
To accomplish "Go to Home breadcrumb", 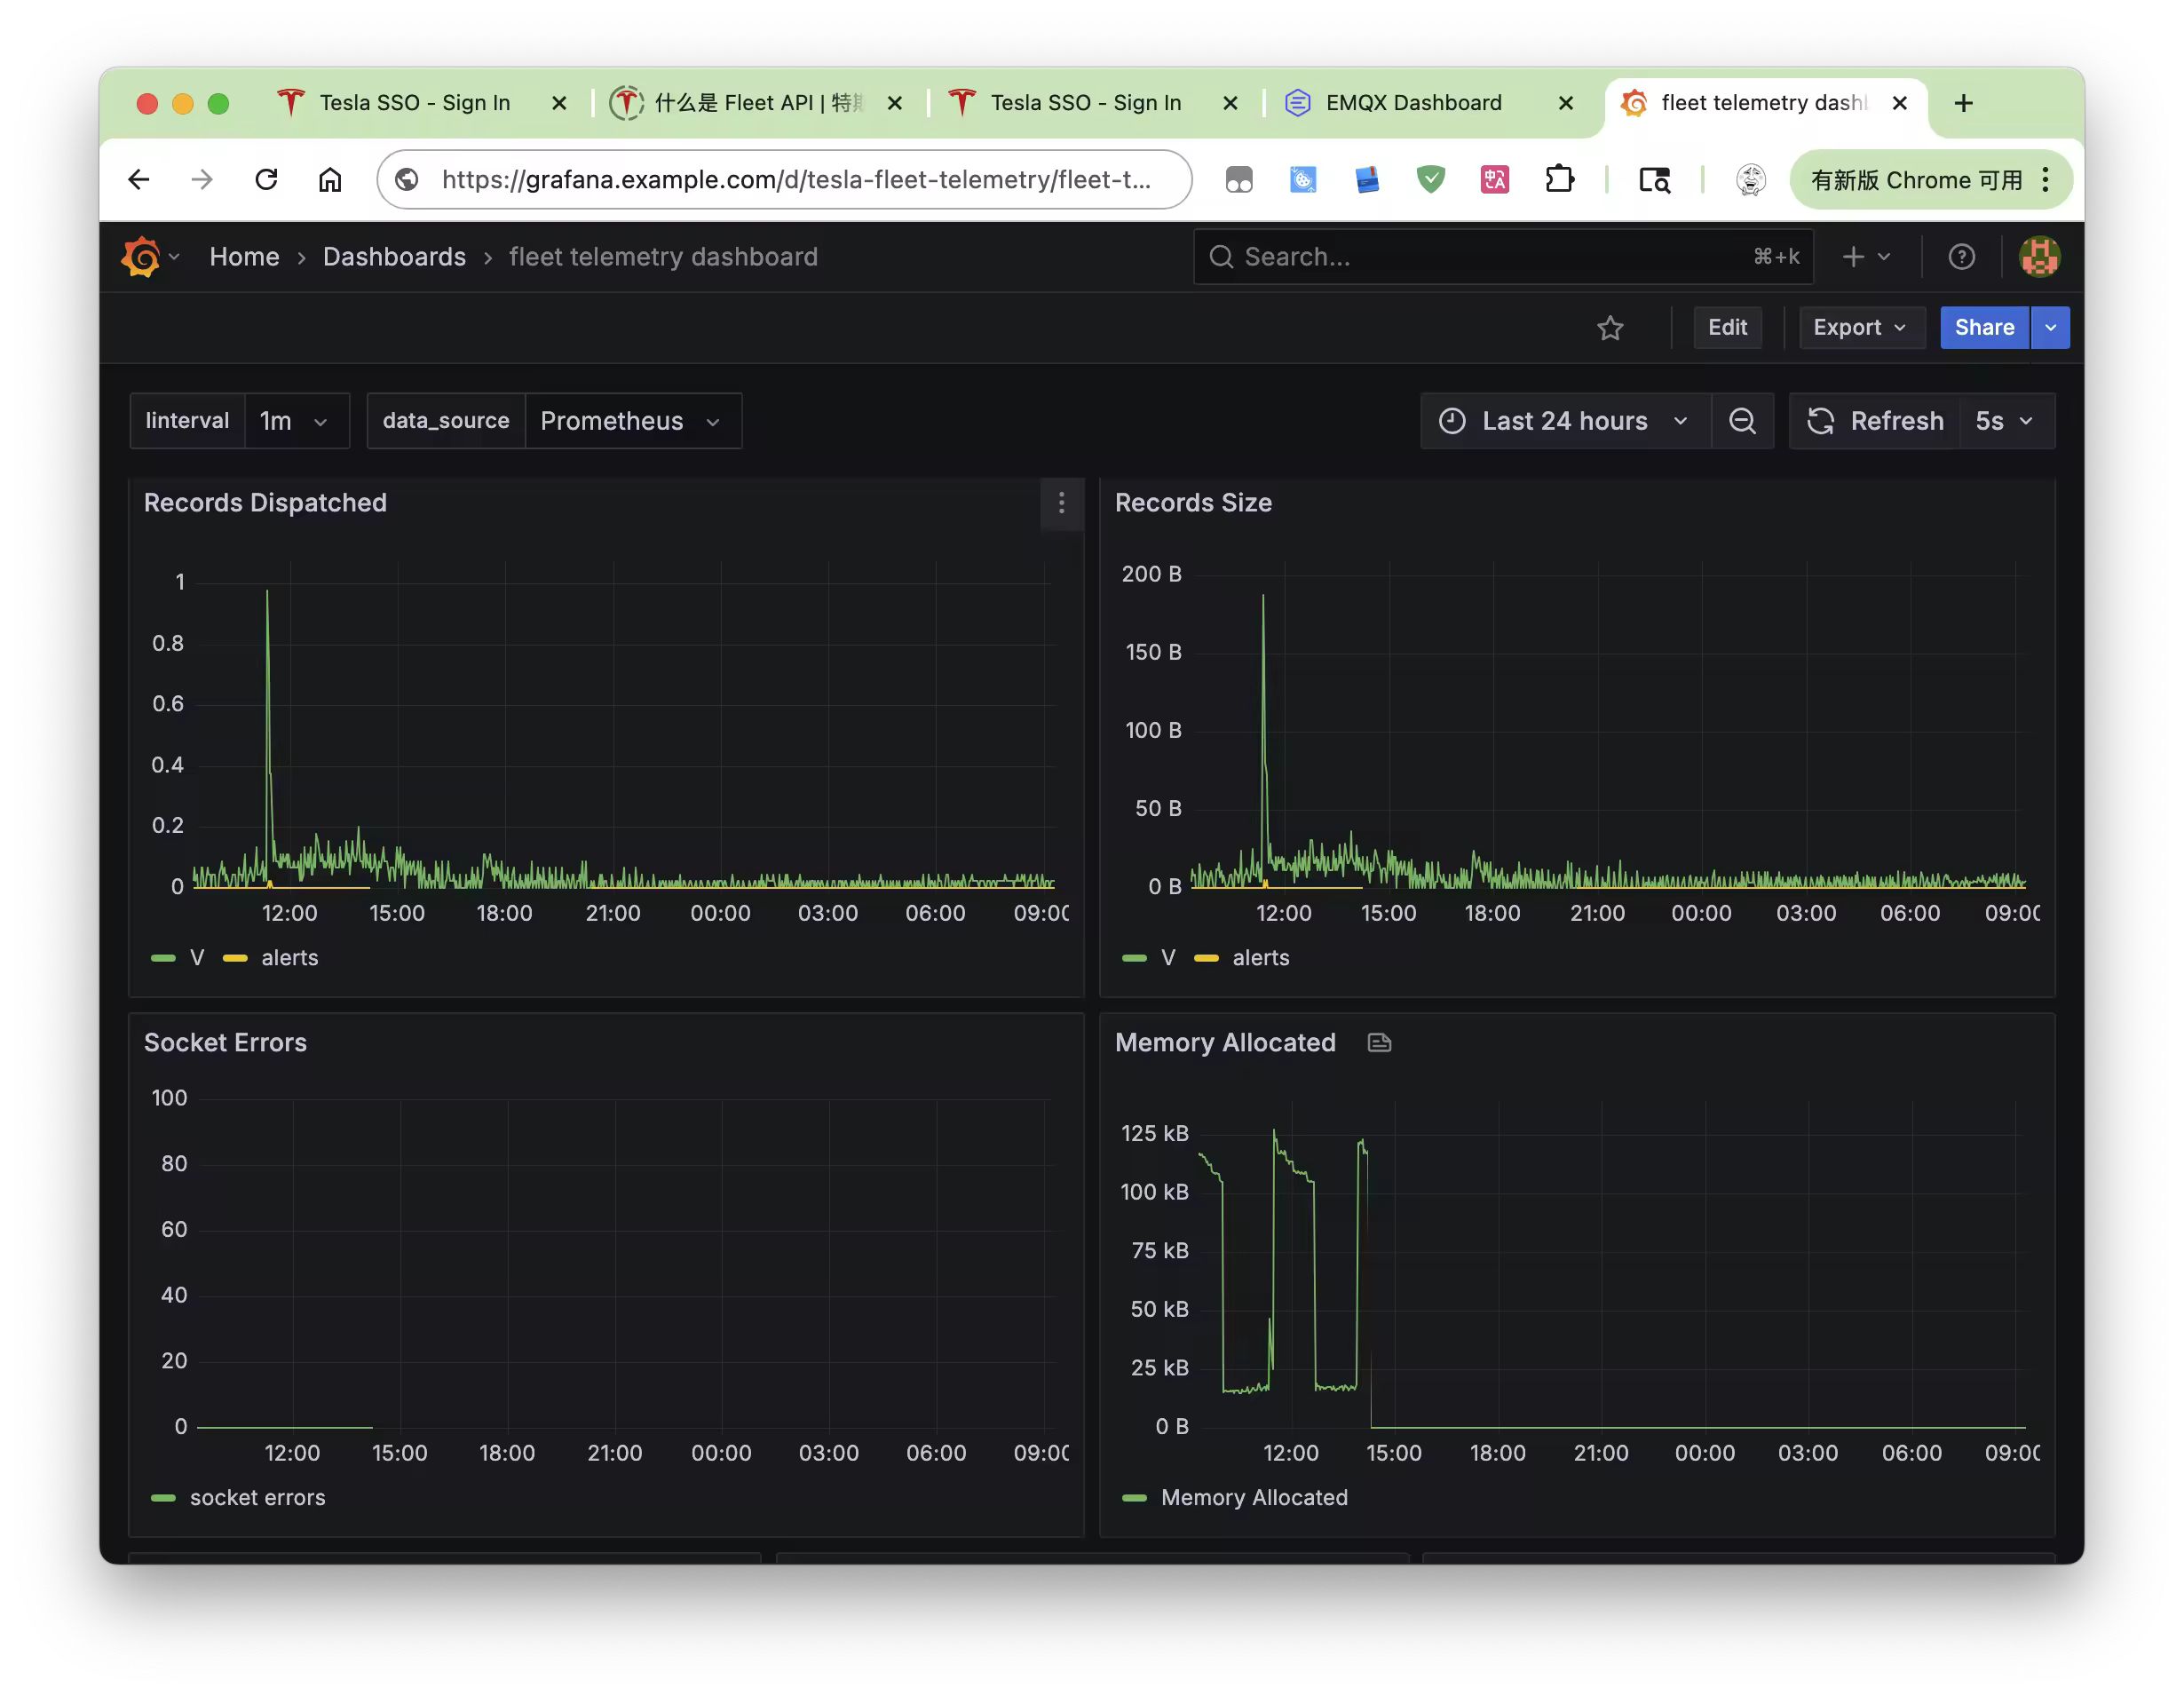I will click(244, 257).
